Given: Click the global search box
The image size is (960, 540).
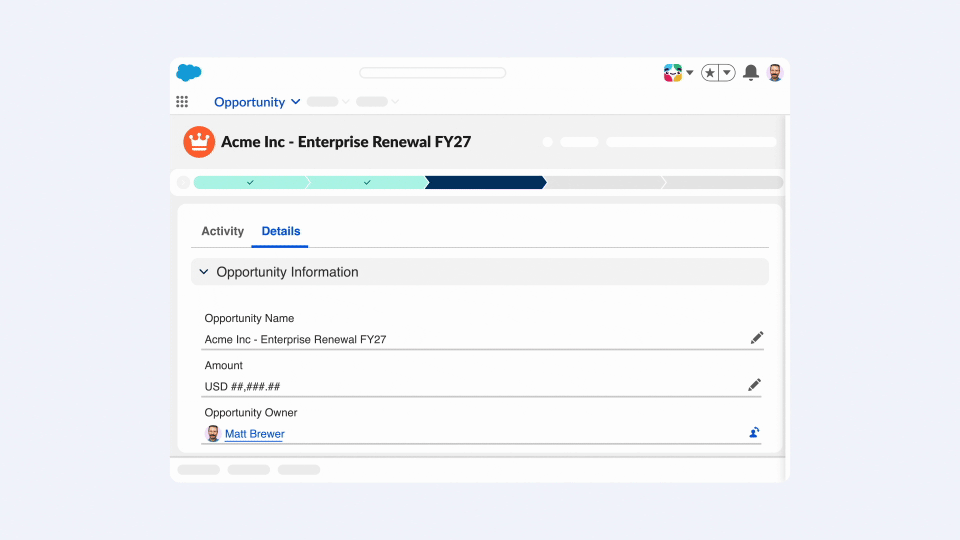Looking at the screenshot, I should [432, 73].
